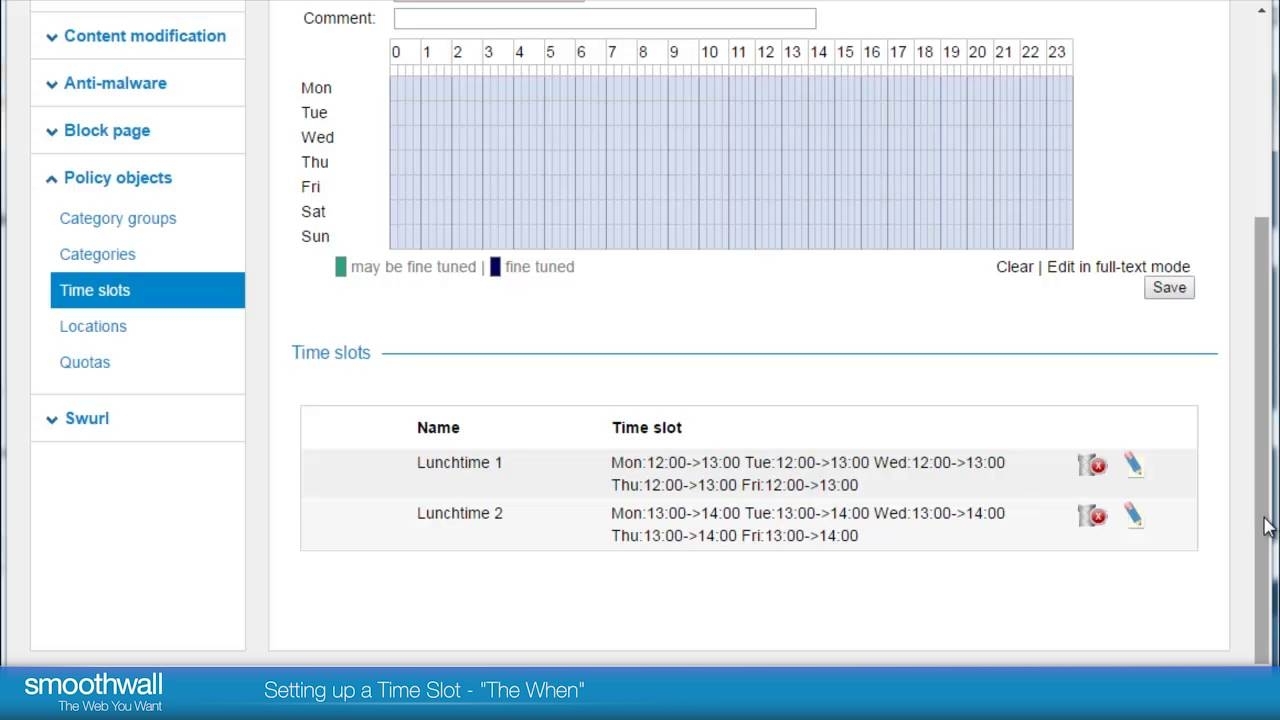The width and height of the screenshot is (1280, 720).
Task: Click the Name column header
Action: click(438, 427)
